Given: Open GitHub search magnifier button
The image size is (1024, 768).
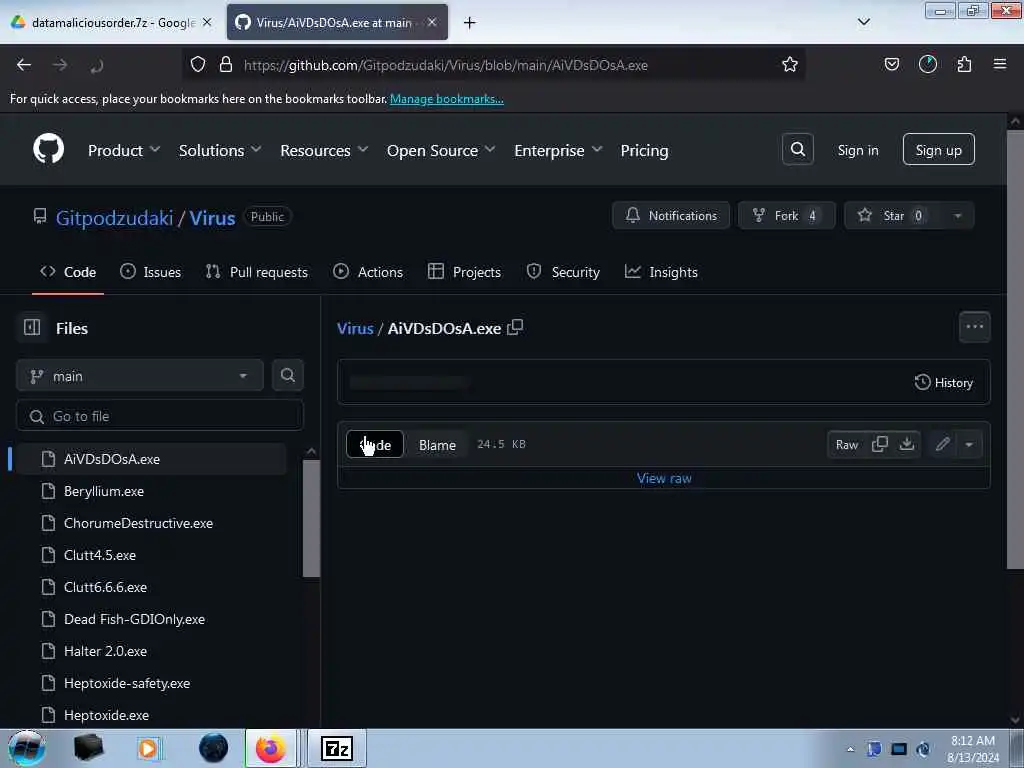Looking at the screenshot, I should [x=797, y=150].
